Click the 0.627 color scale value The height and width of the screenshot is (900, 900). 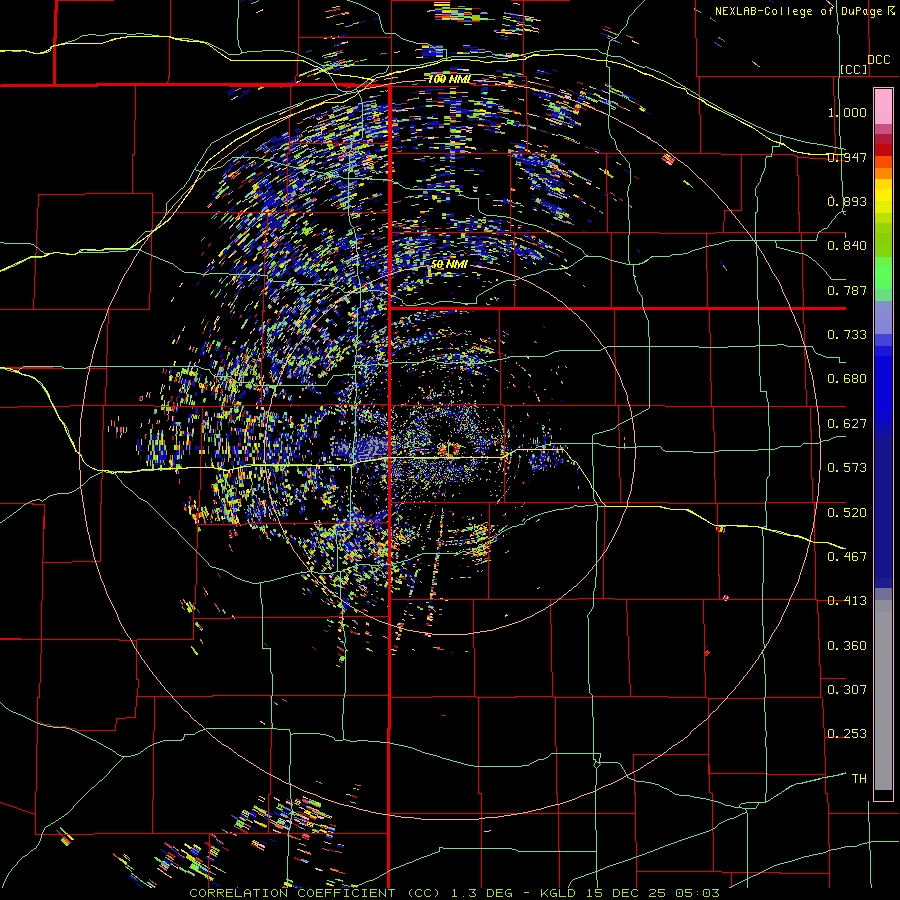(x=847, y=424)
